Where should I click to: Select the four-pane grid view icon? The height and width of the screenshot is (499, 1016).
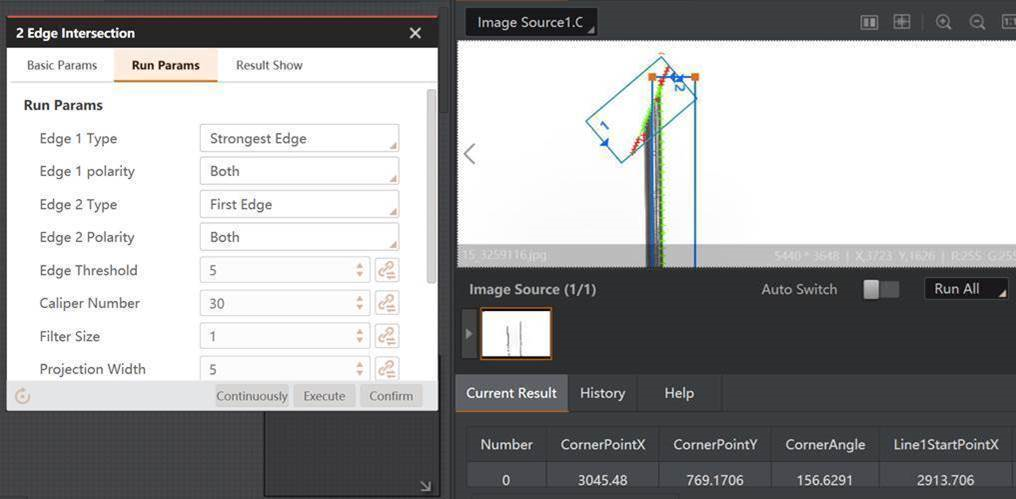click(x=902, y=22)
